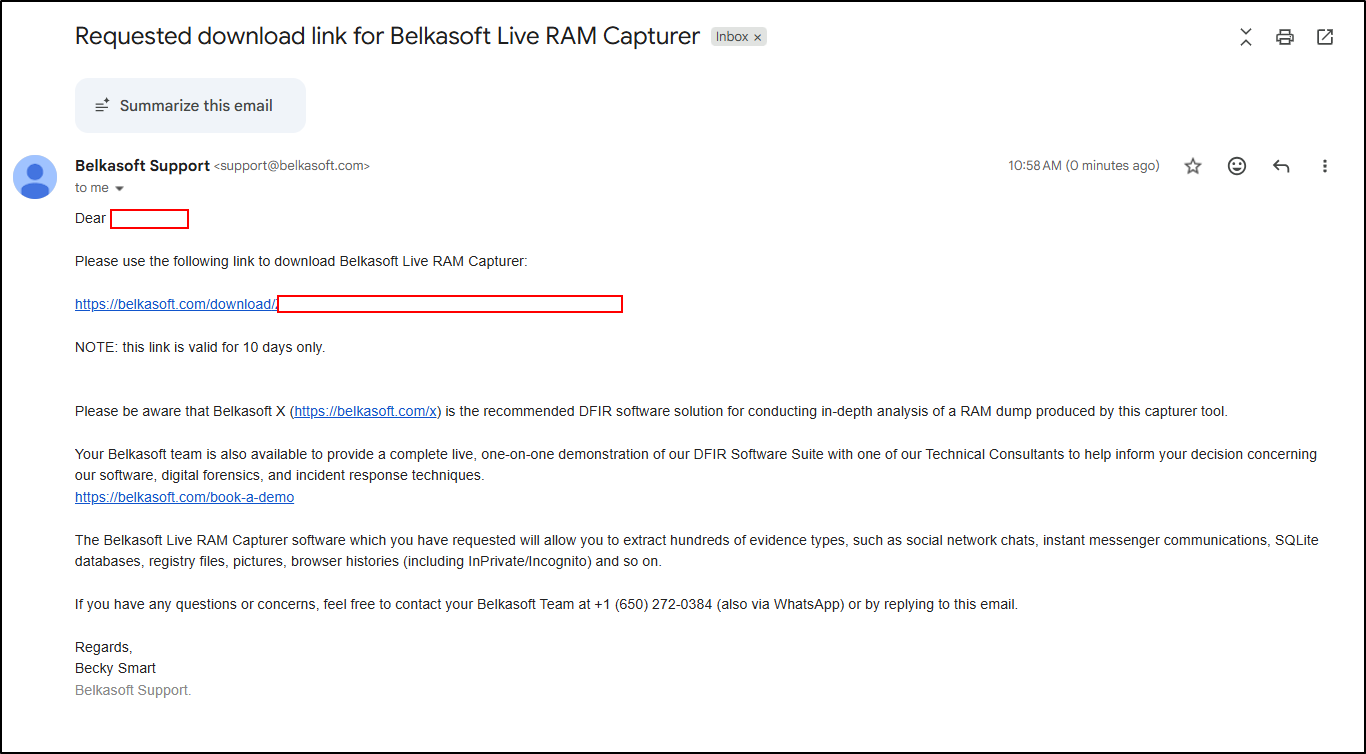The height and width of the screenshot is (754, 1366).
Task: Expand or collapse all messages arrows icon
Action: pyautogui.click(x=1246, y=37)
